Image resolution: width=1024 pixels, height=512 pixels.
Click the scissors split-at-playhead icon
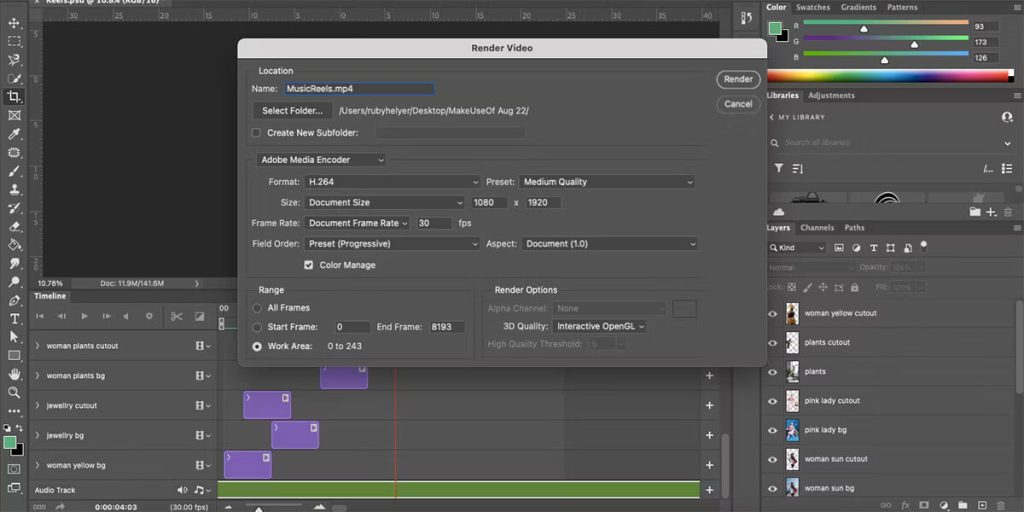point(176,316)
